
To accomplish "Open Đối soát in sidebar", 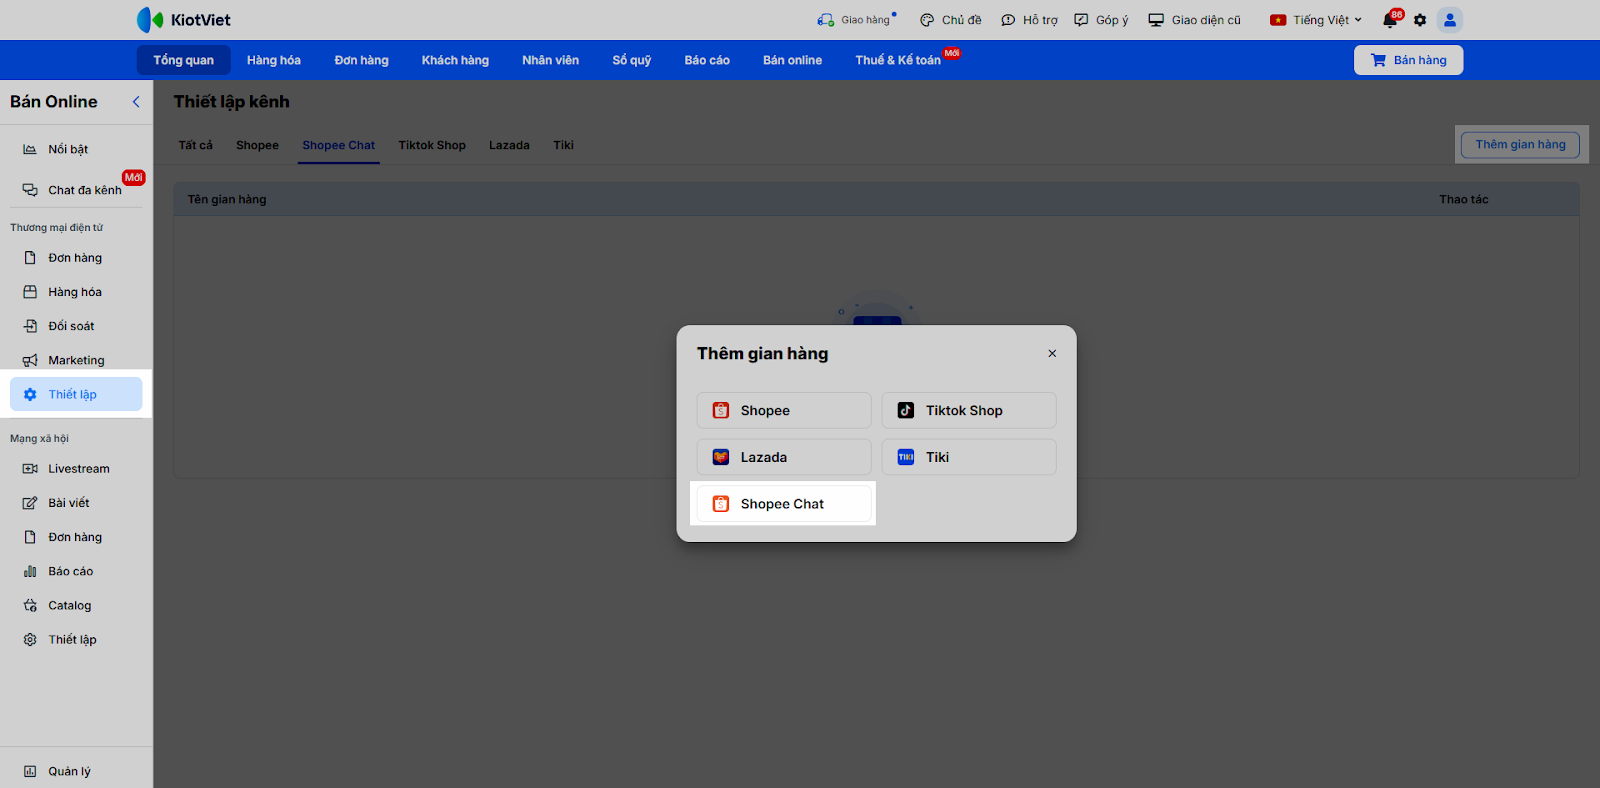I will click(x=76, y=326).
